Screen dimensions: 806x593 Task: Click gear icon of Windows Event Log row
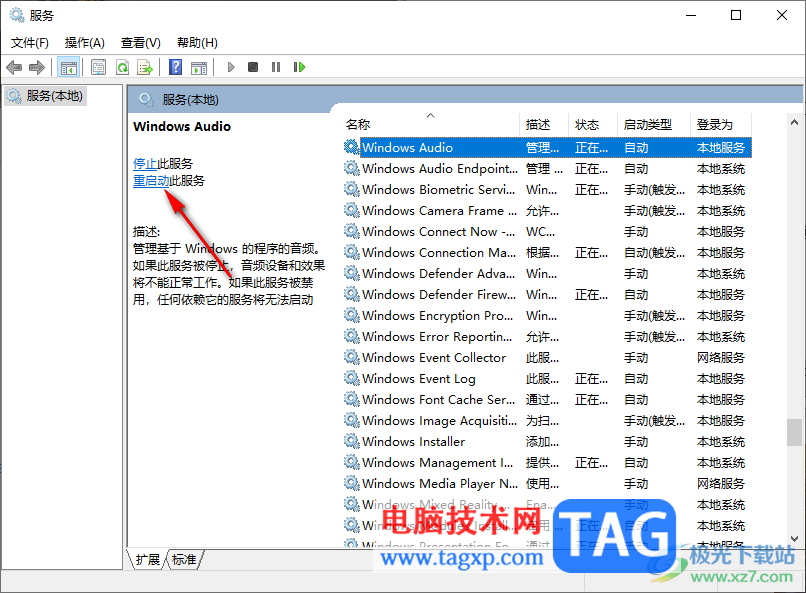pos(352,378)
